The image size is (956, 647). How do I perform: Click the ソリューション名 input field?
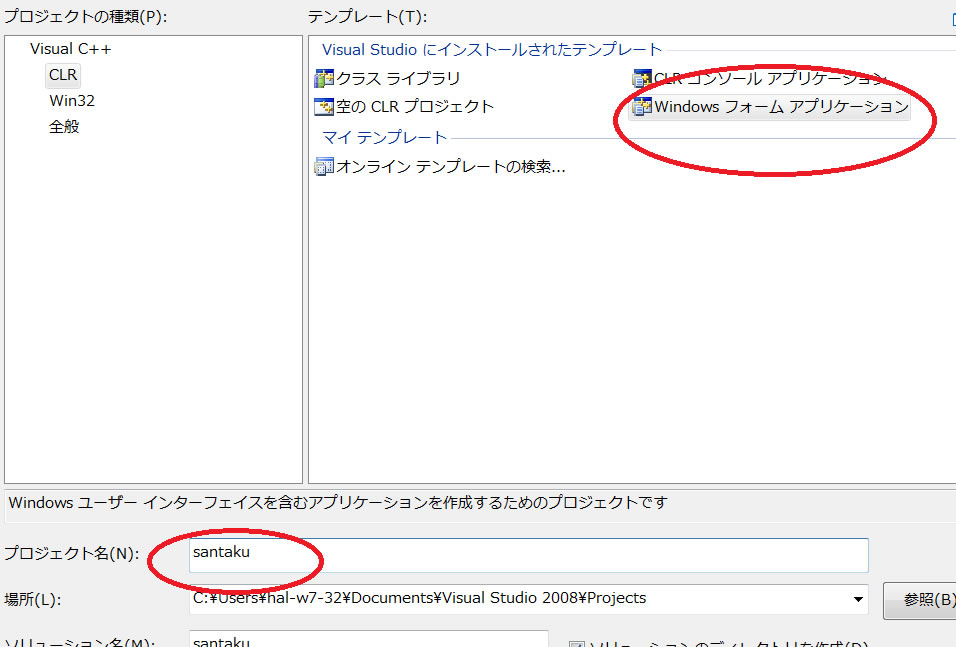(x=368, y=640)
